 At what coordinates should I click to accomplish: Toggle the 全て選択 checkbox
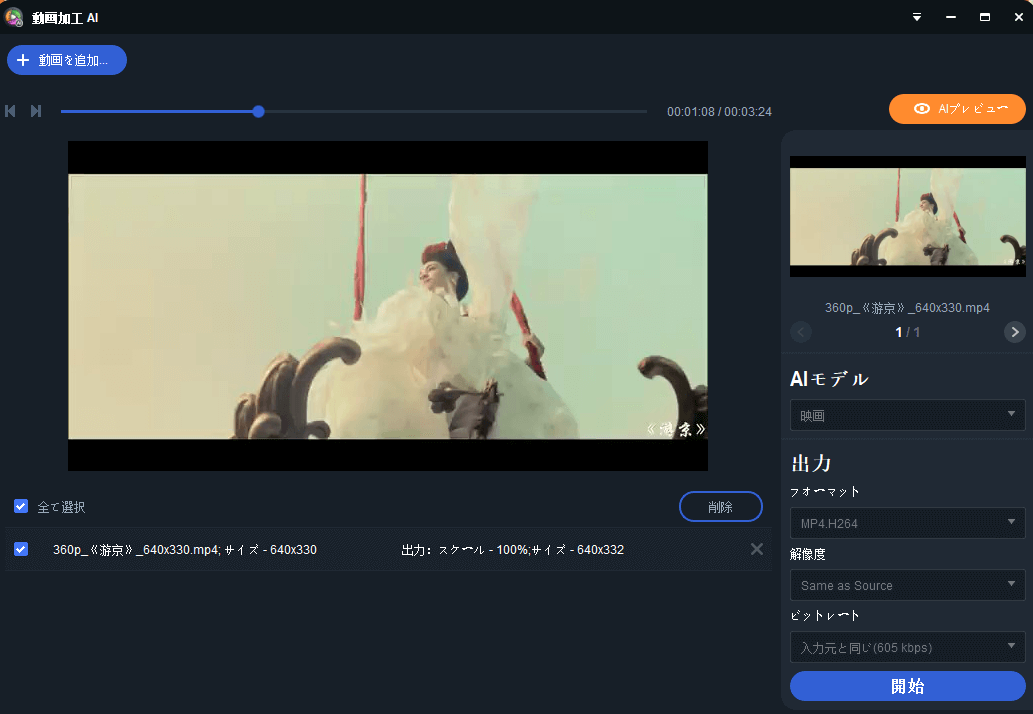[21, 507]
